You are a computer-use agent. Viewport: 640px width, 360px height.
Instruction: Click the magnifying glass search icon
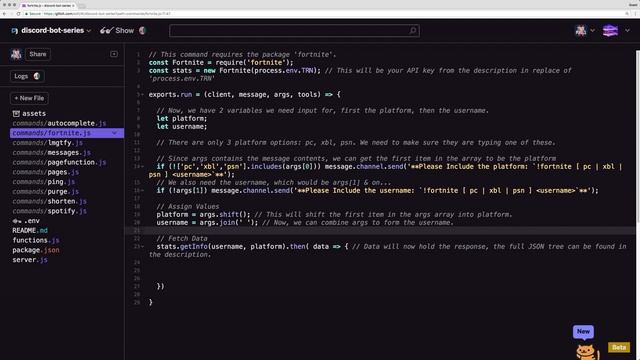click(413, 31)
